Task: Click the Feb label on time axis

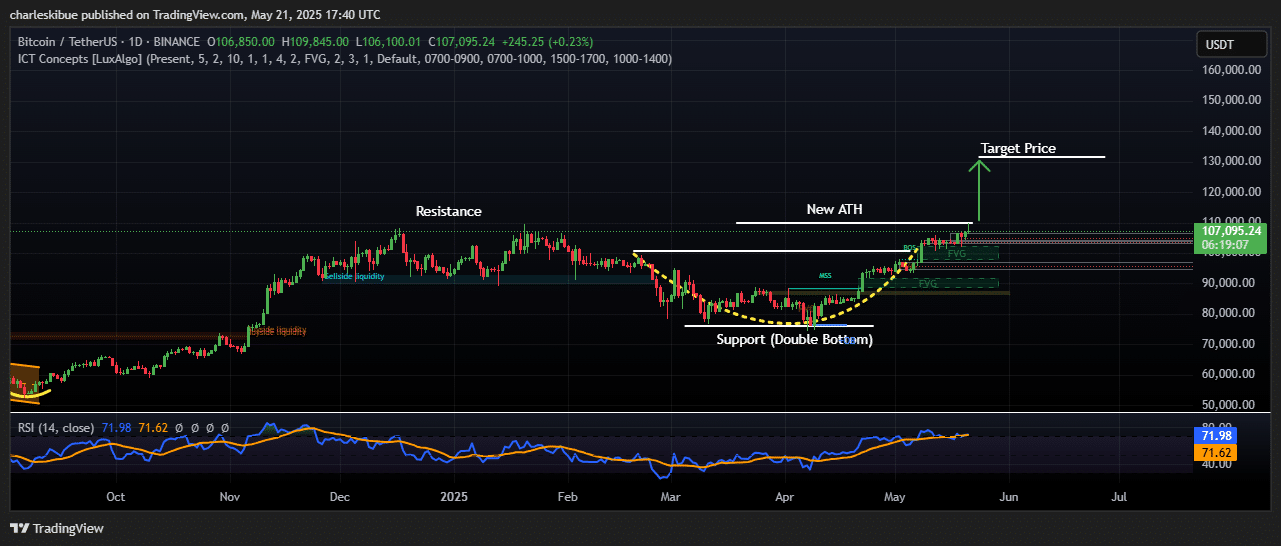Action: point(568,496)
